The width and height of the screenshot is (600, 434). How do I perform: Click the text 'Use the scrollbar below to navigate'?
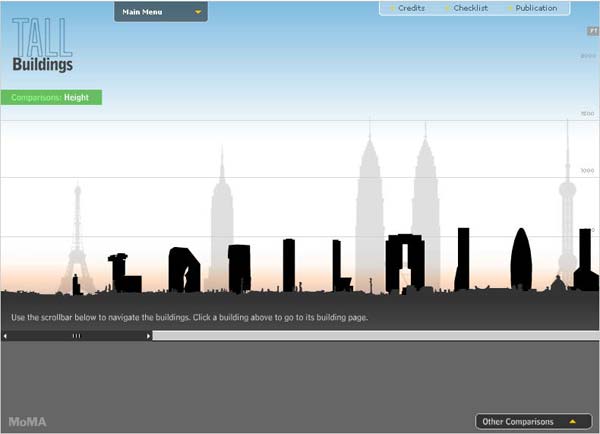(x=76, y=317)
